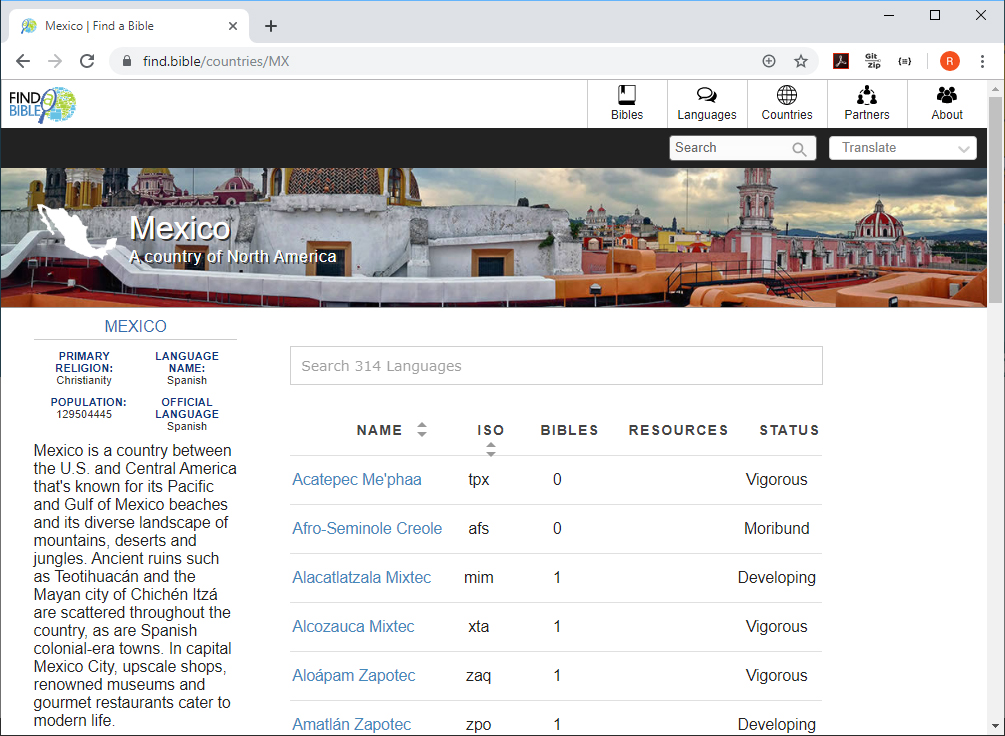
Task: Open Chrome's three-dot menu
Action: click(983, 61)
